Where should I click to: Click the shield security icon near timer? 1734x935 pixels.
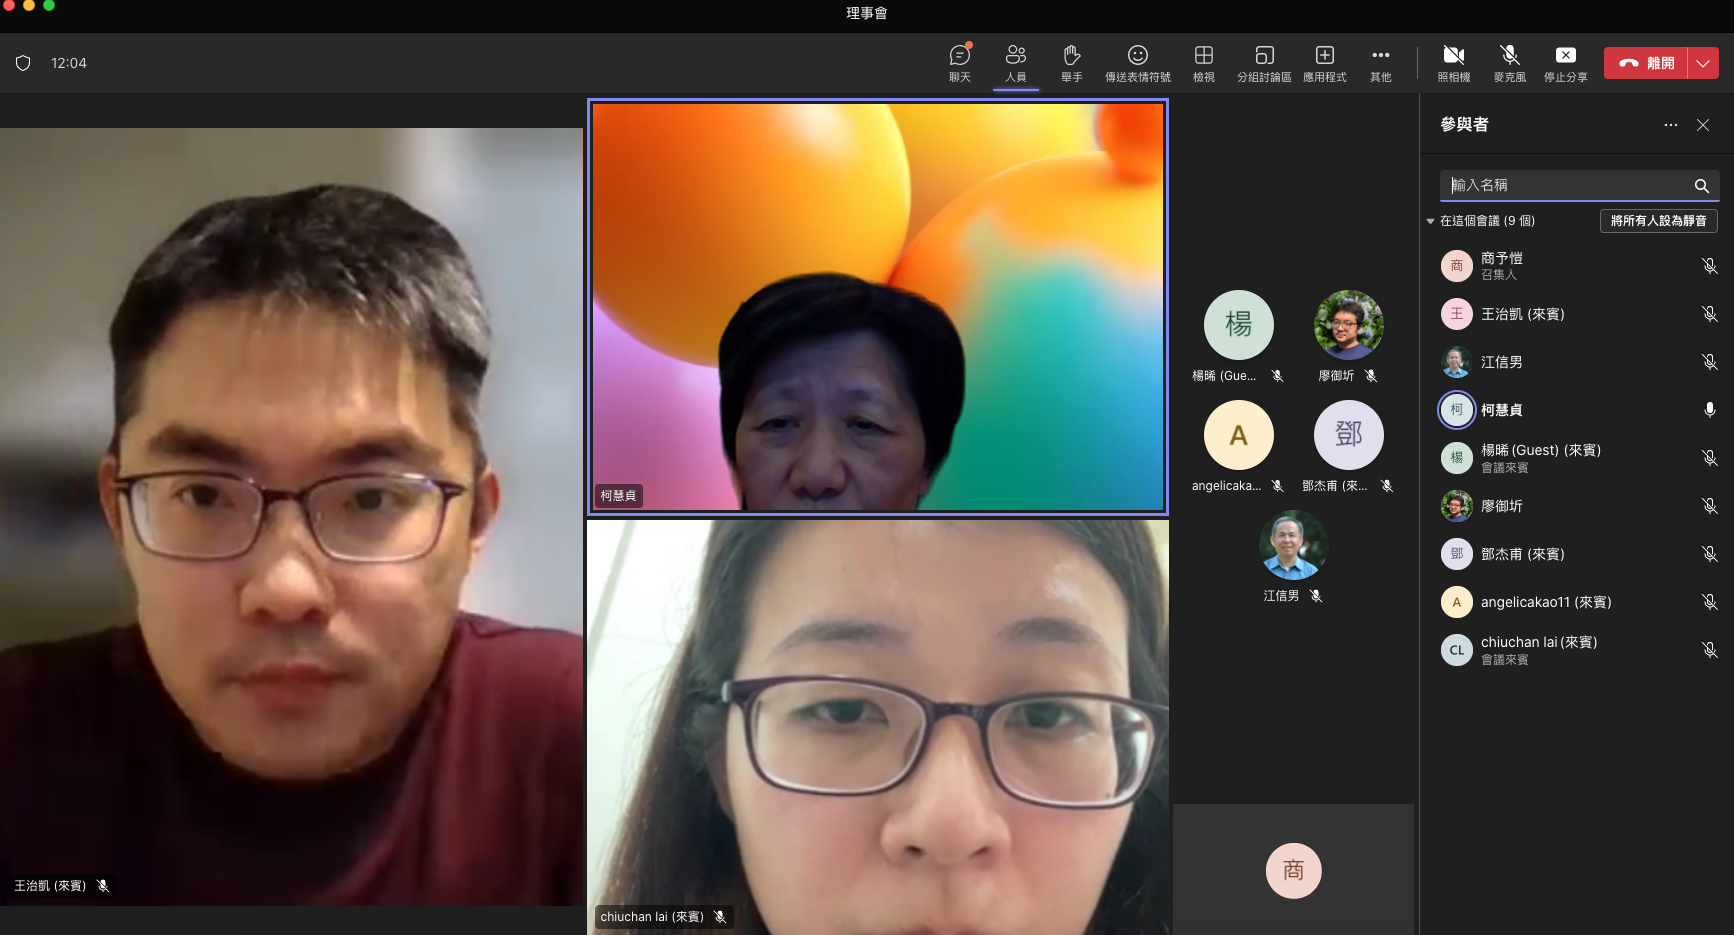click(x=23, y=63)
